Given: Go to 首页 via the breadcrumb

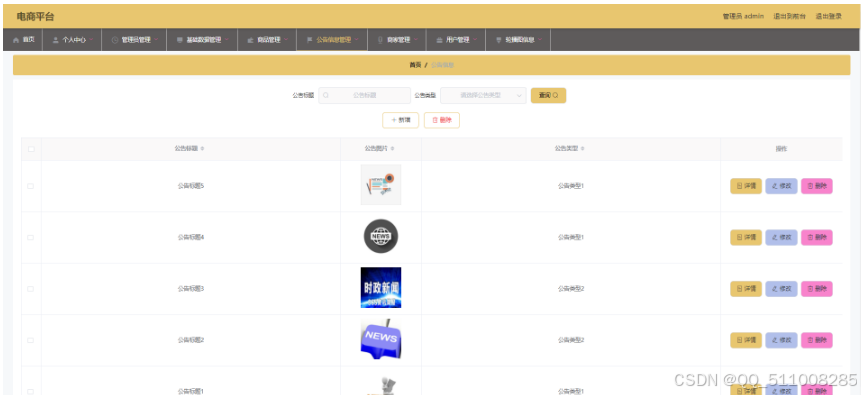Looking at the screenshot, I should coord(415,65).
